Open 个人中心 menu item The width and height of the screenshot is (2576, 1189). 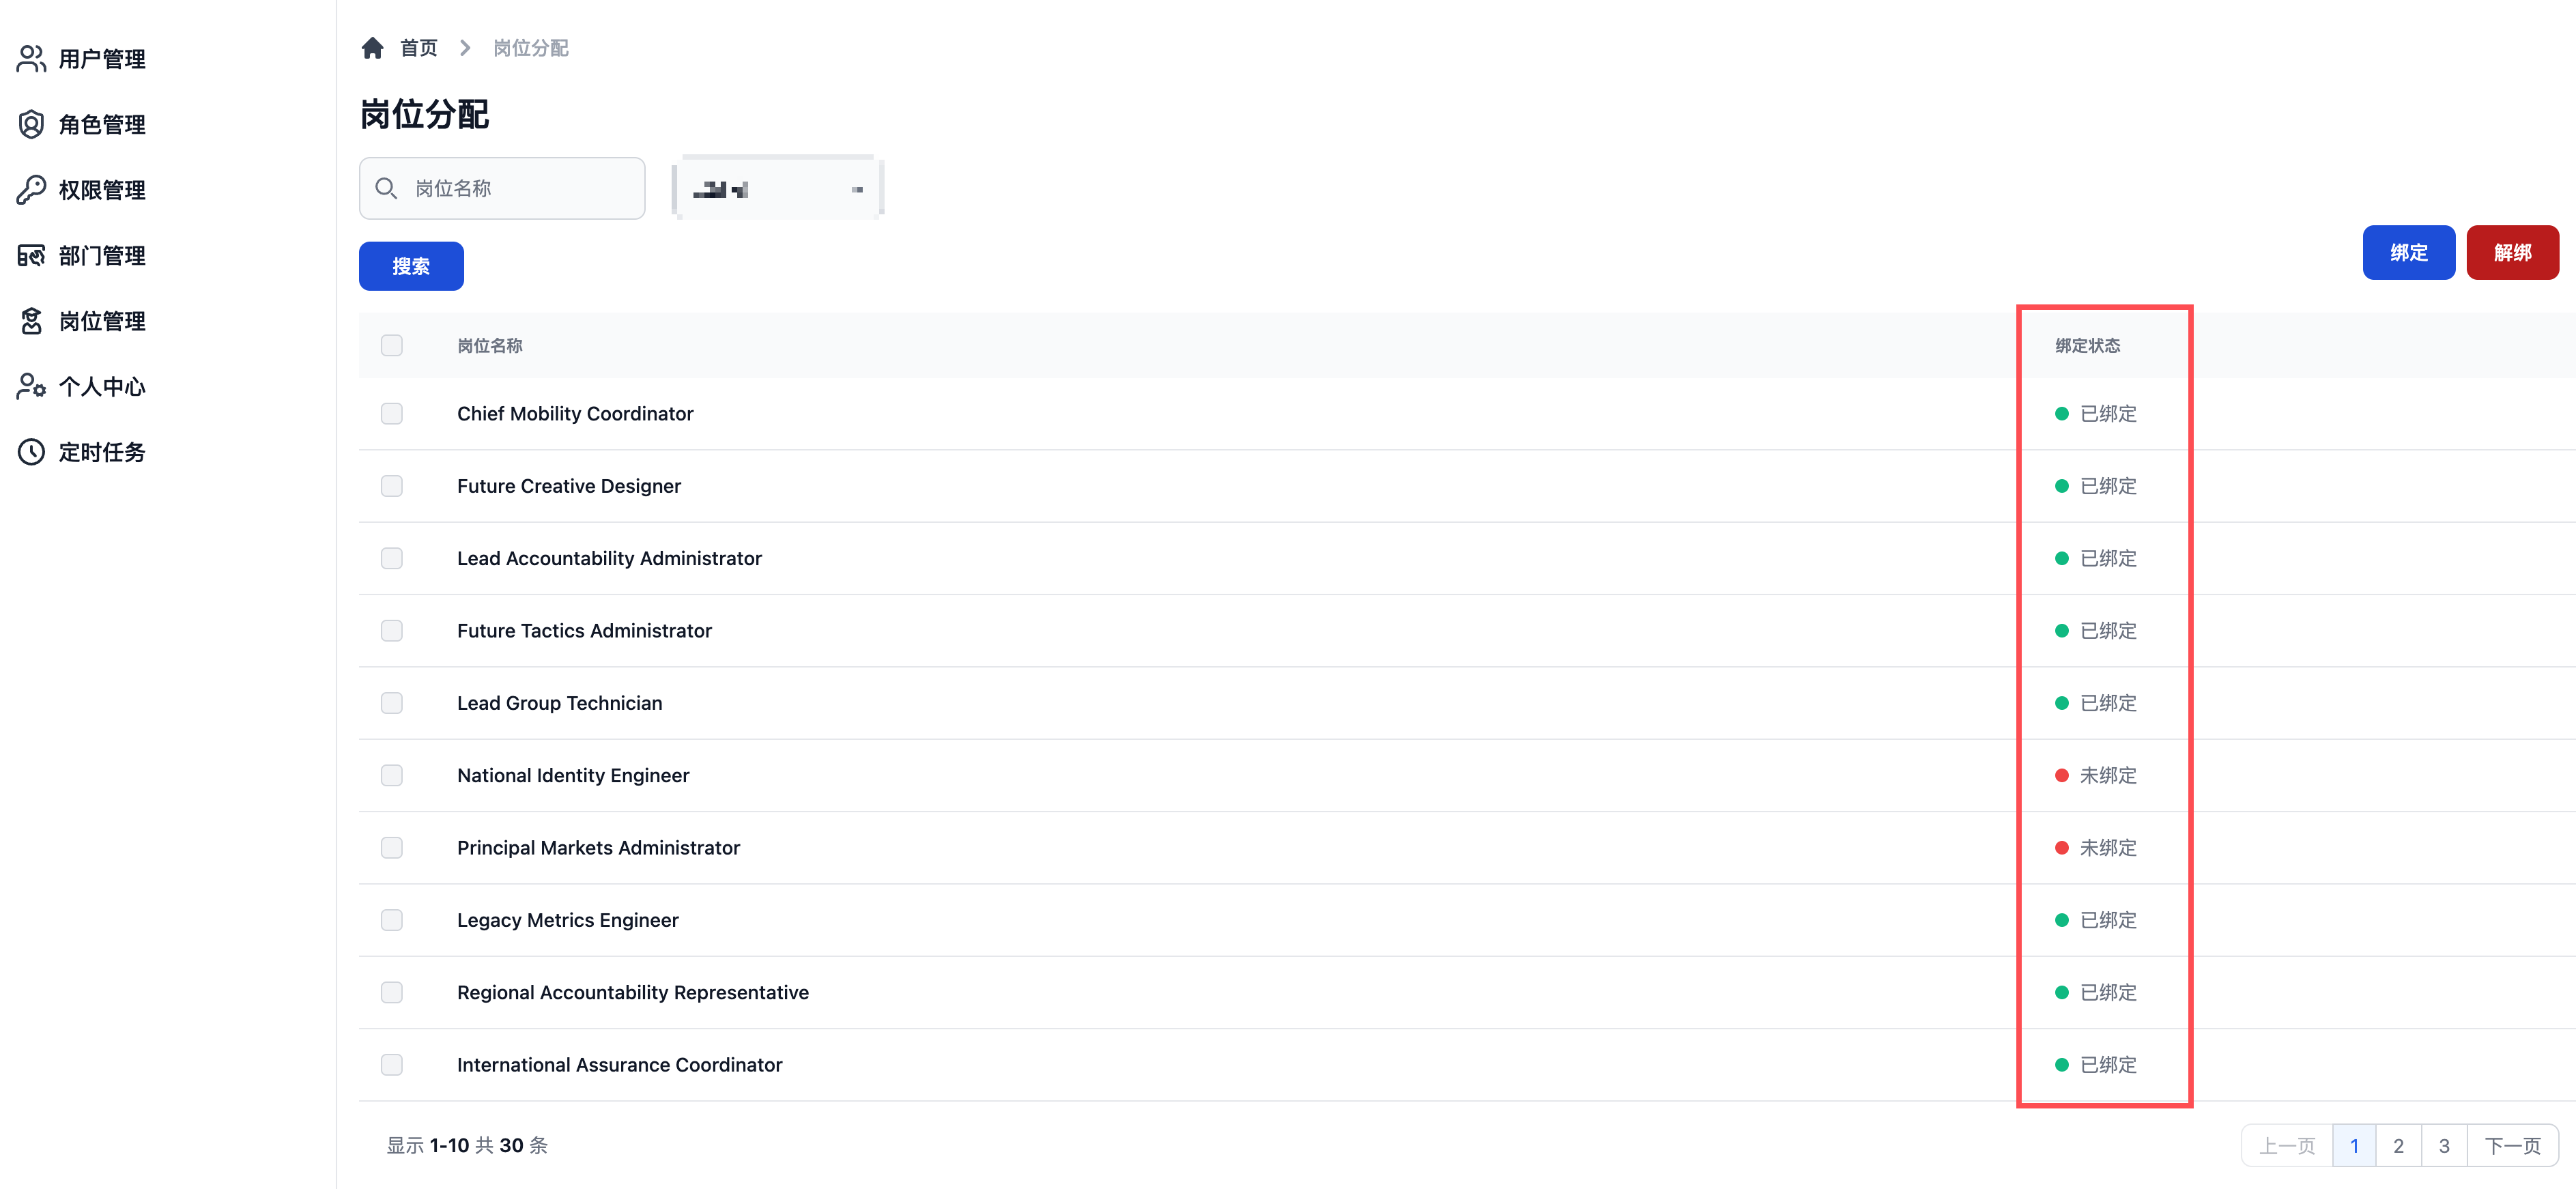(x=102, y=386)
